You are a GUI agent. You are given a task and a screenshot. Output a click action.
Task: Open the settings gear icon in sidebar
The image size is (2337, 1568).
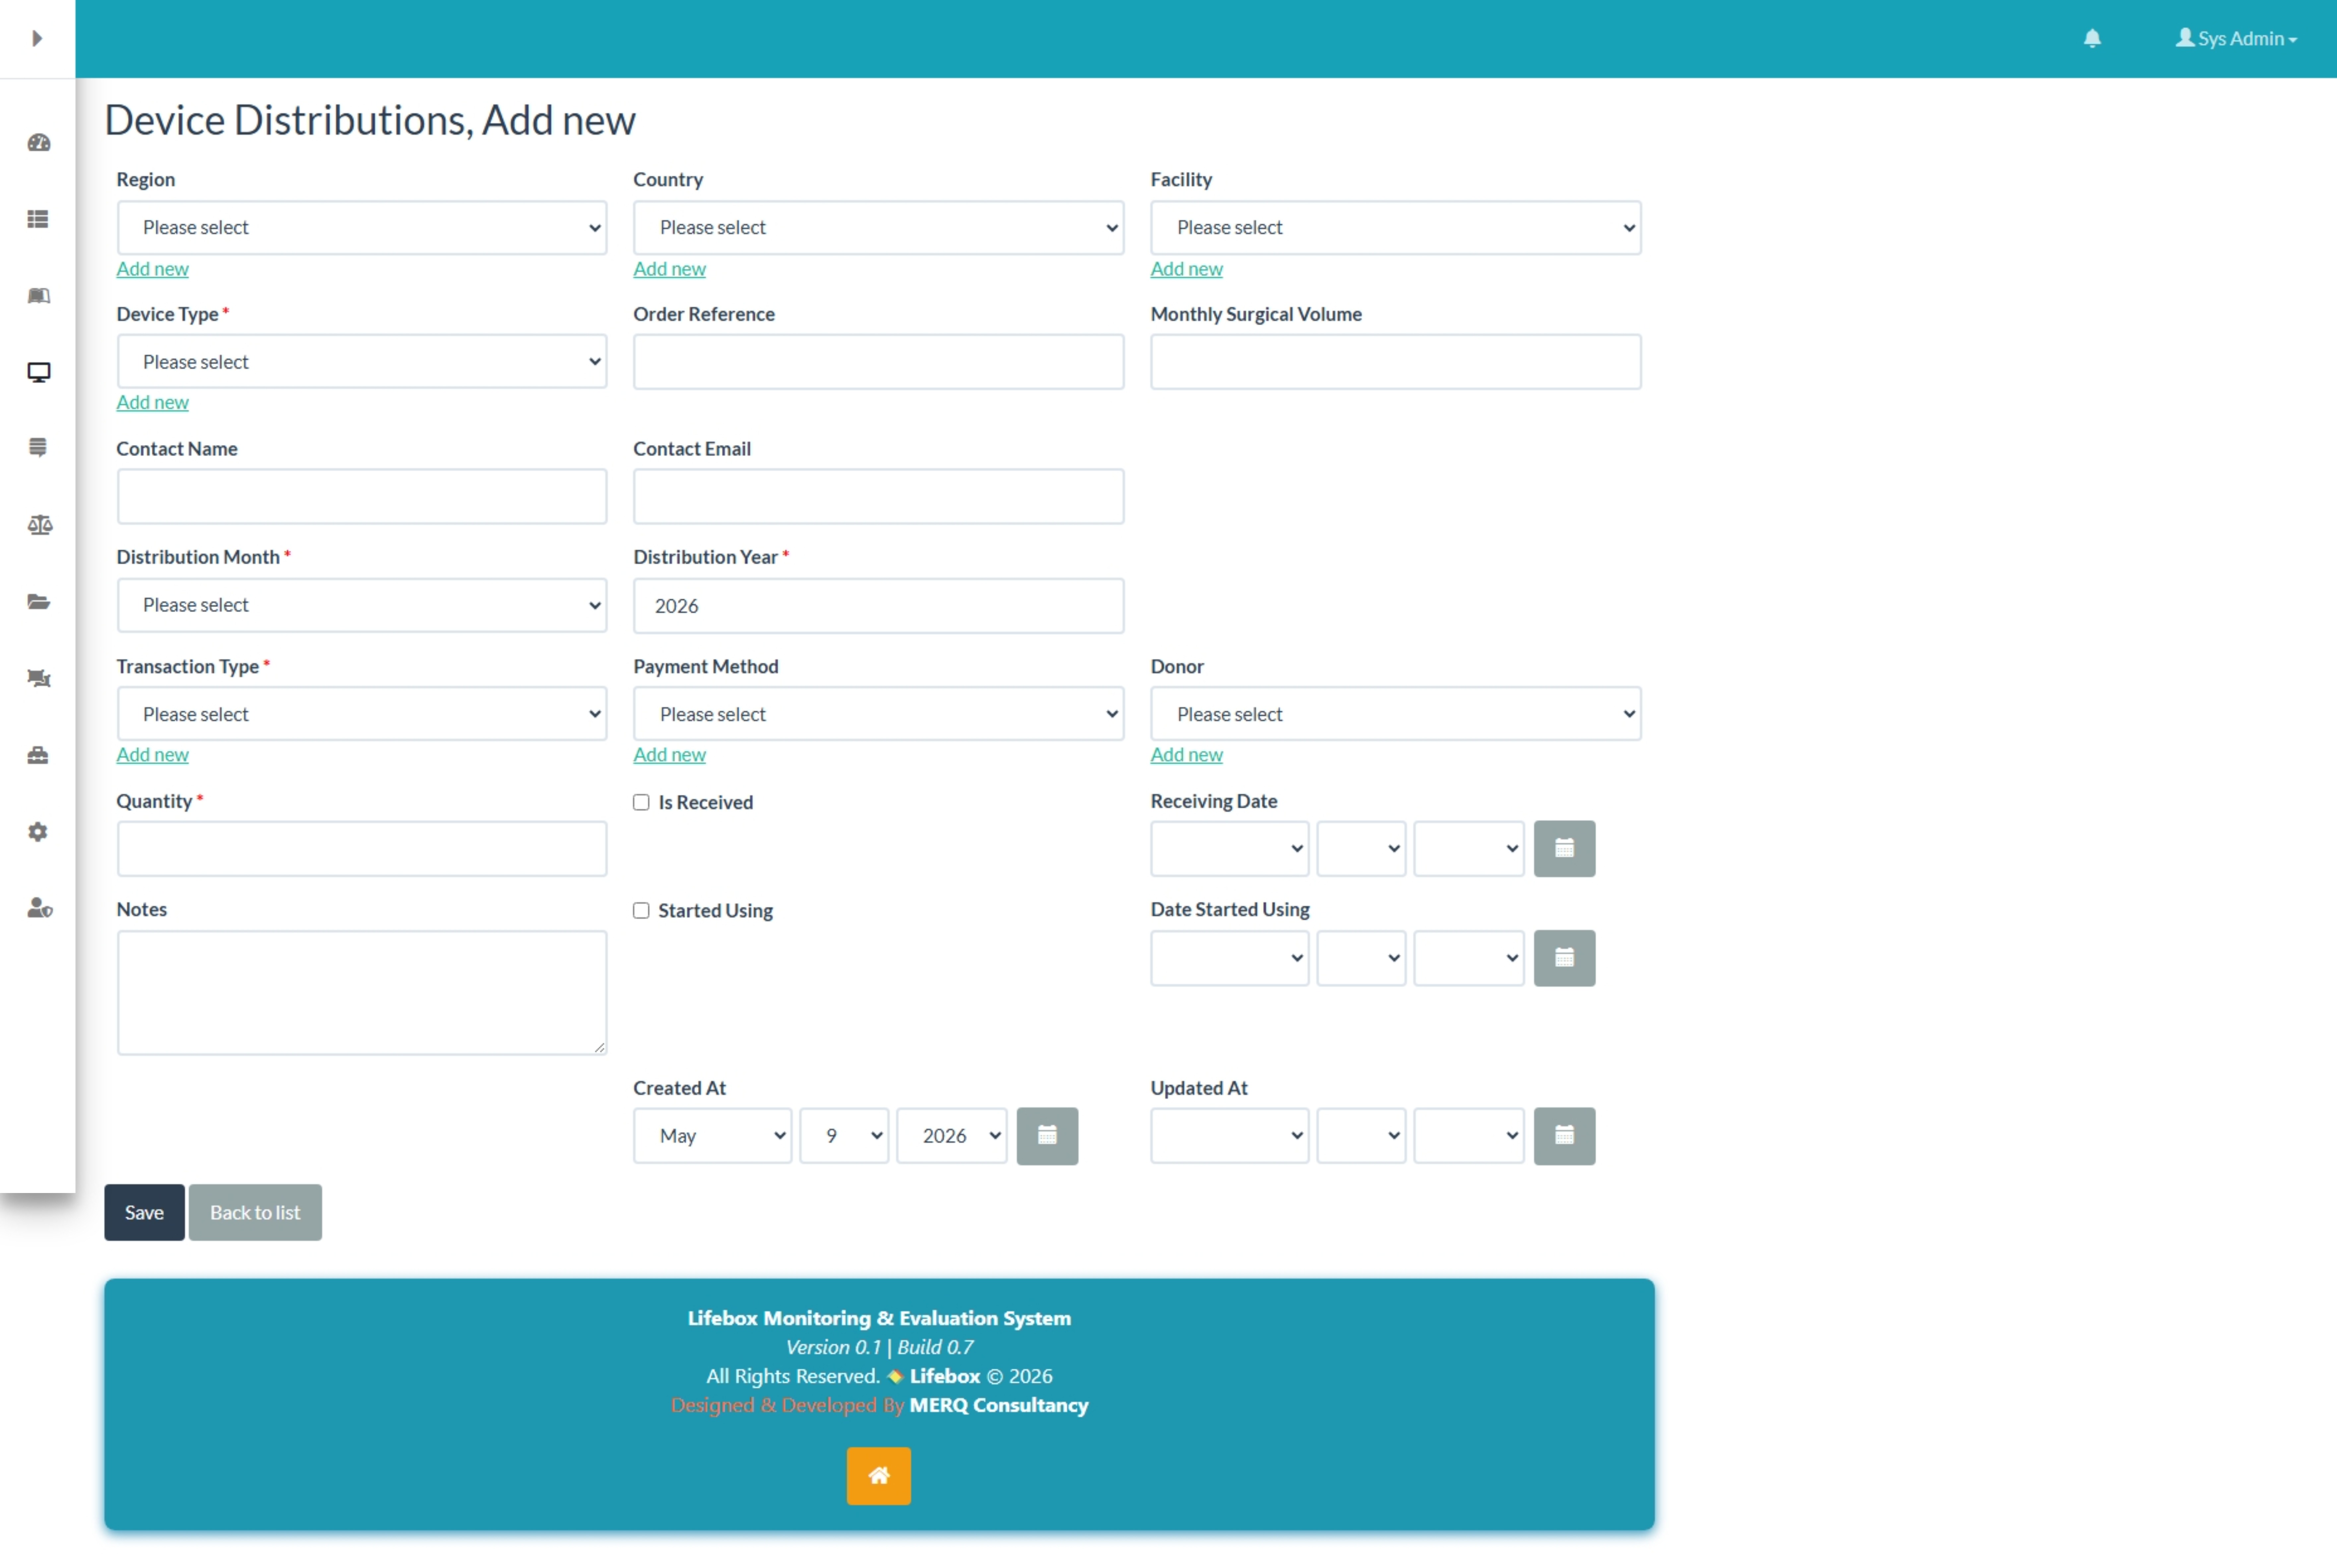[38, 832]
